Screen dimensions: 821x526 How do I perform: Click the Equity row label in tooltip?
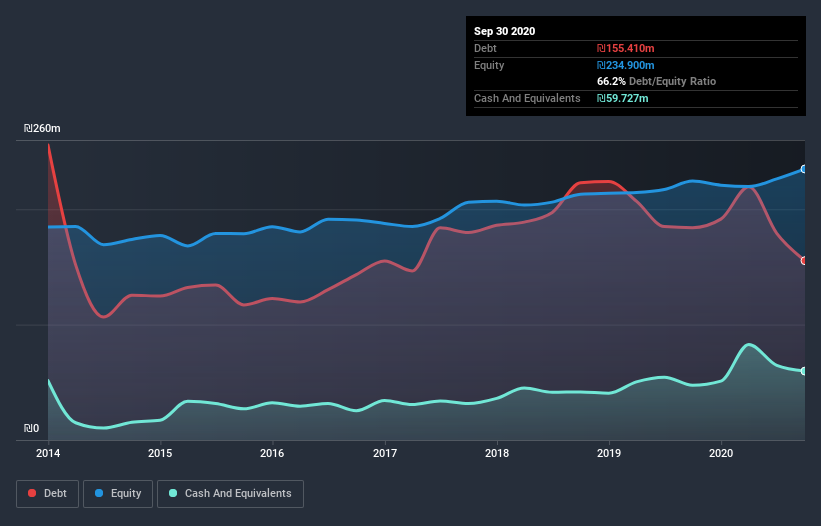(x=489, y=65)
